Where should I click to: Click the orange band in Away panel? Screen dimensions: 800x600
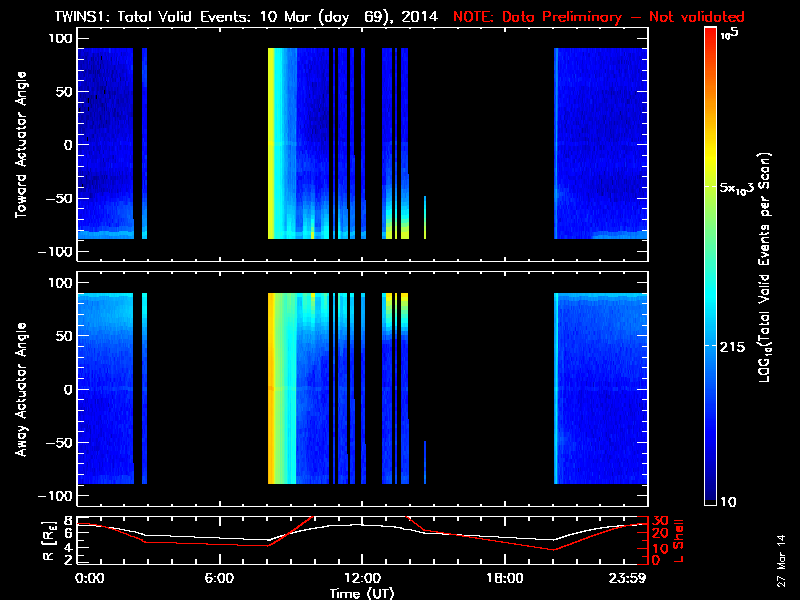pos(272,390)
